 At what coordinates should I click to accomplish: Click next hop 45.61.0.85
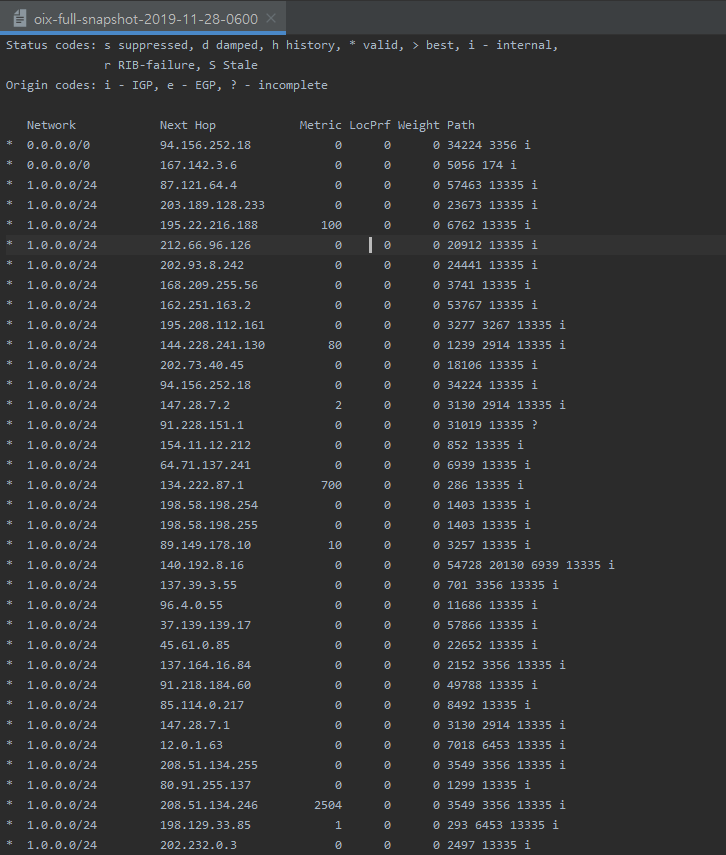195,645
